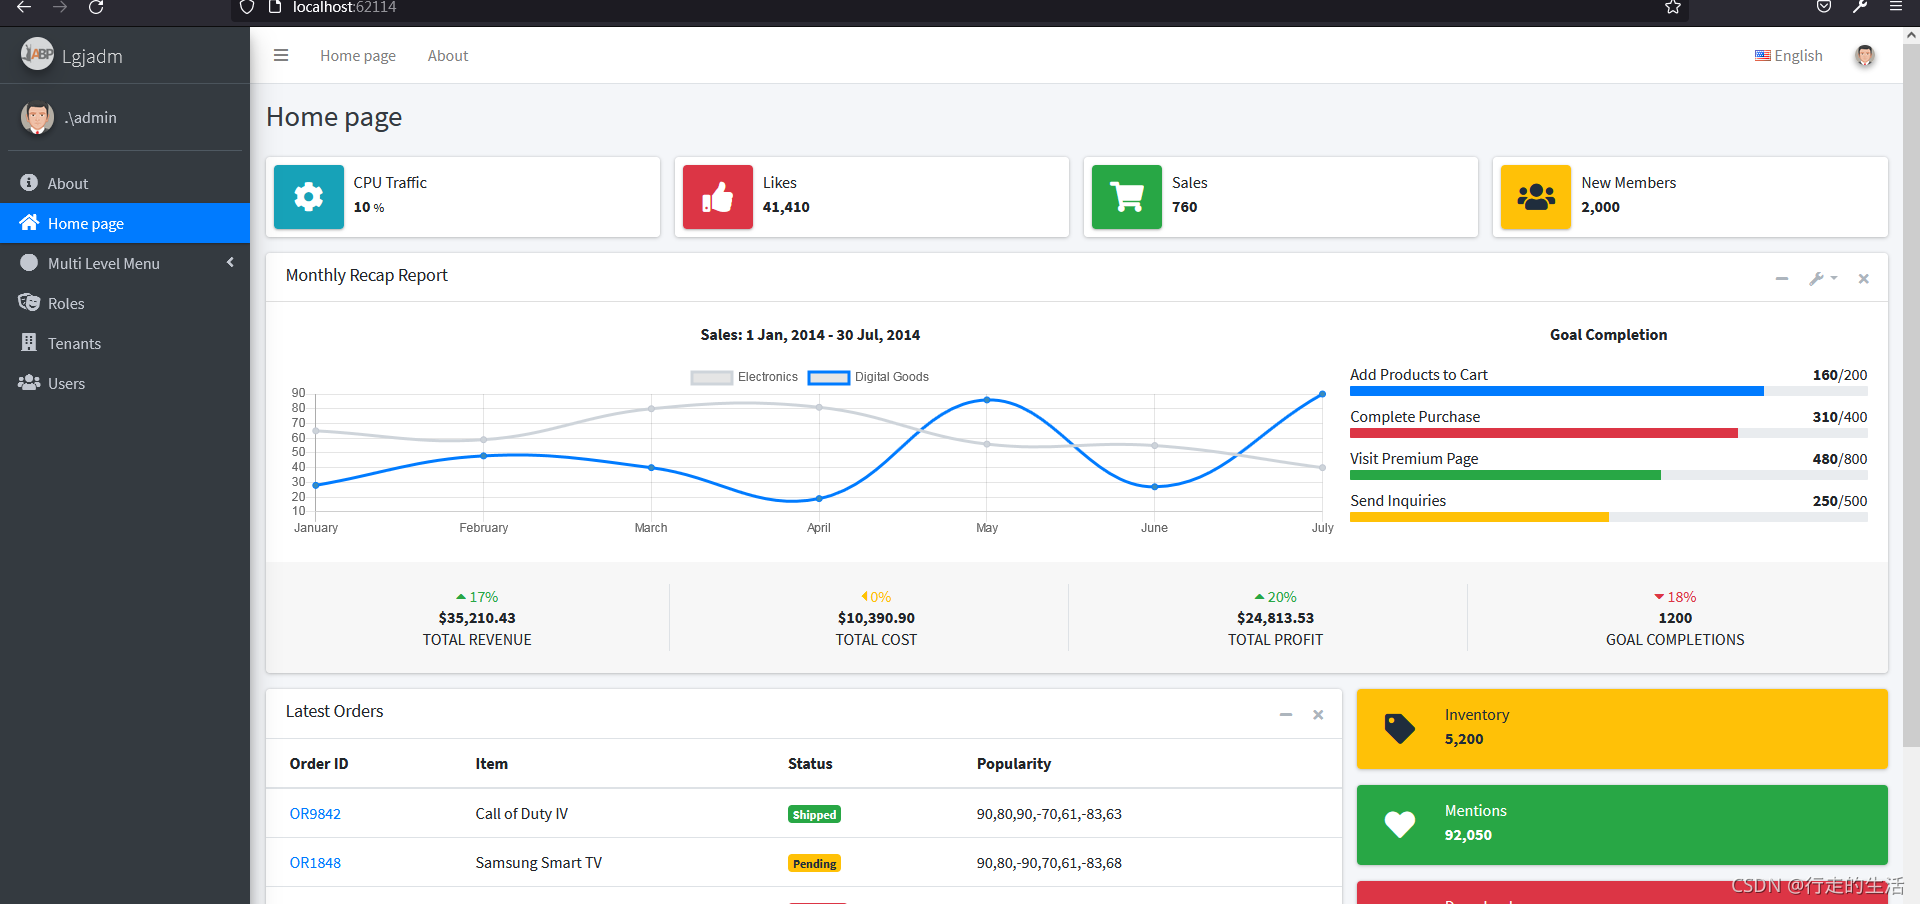Click the May data point on blue line
Viewport: 1920px width, 904px height.
pos(987,400)
